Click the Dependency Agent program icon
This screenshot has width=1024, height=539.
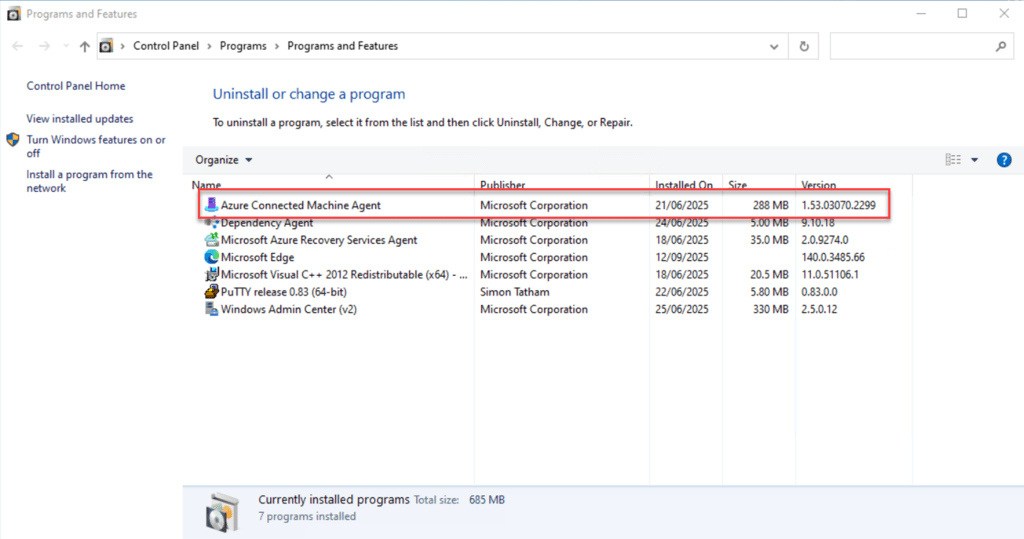click(211, 223)
